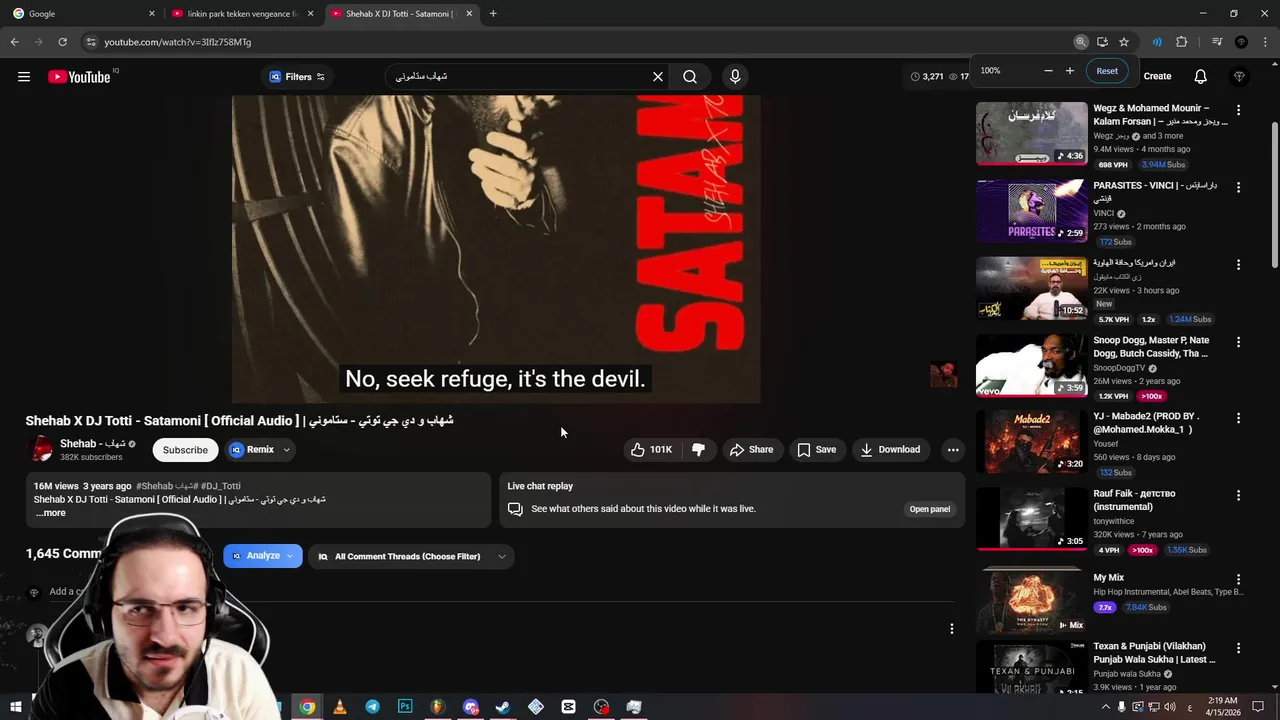Click the address bar URL

178,42
